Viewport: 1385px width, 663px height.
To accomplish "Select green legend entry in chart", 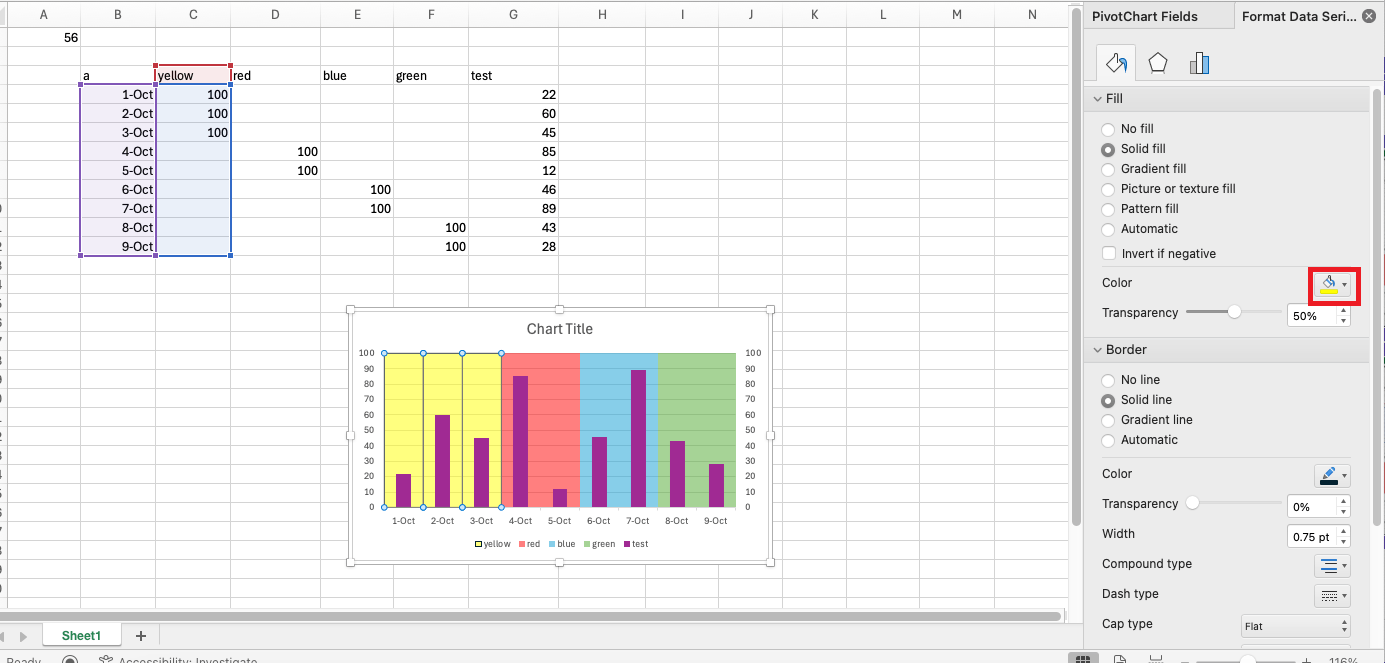I will tap(598, 544).
